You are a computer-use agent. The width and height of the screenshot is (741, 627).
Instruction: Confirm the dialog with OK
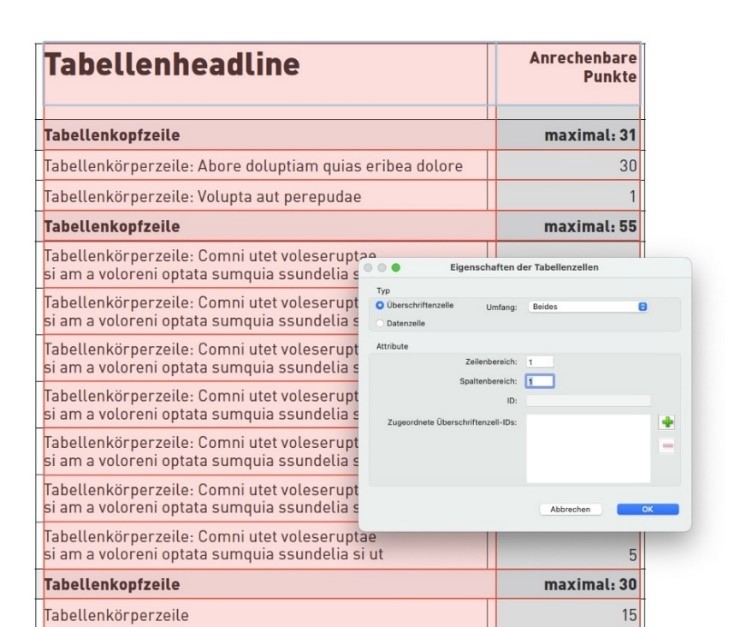tap(647, 509)
